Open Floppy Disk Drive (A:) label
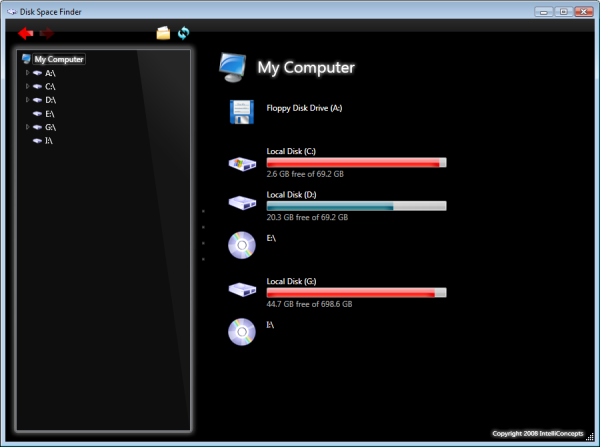 pos(304,108)
